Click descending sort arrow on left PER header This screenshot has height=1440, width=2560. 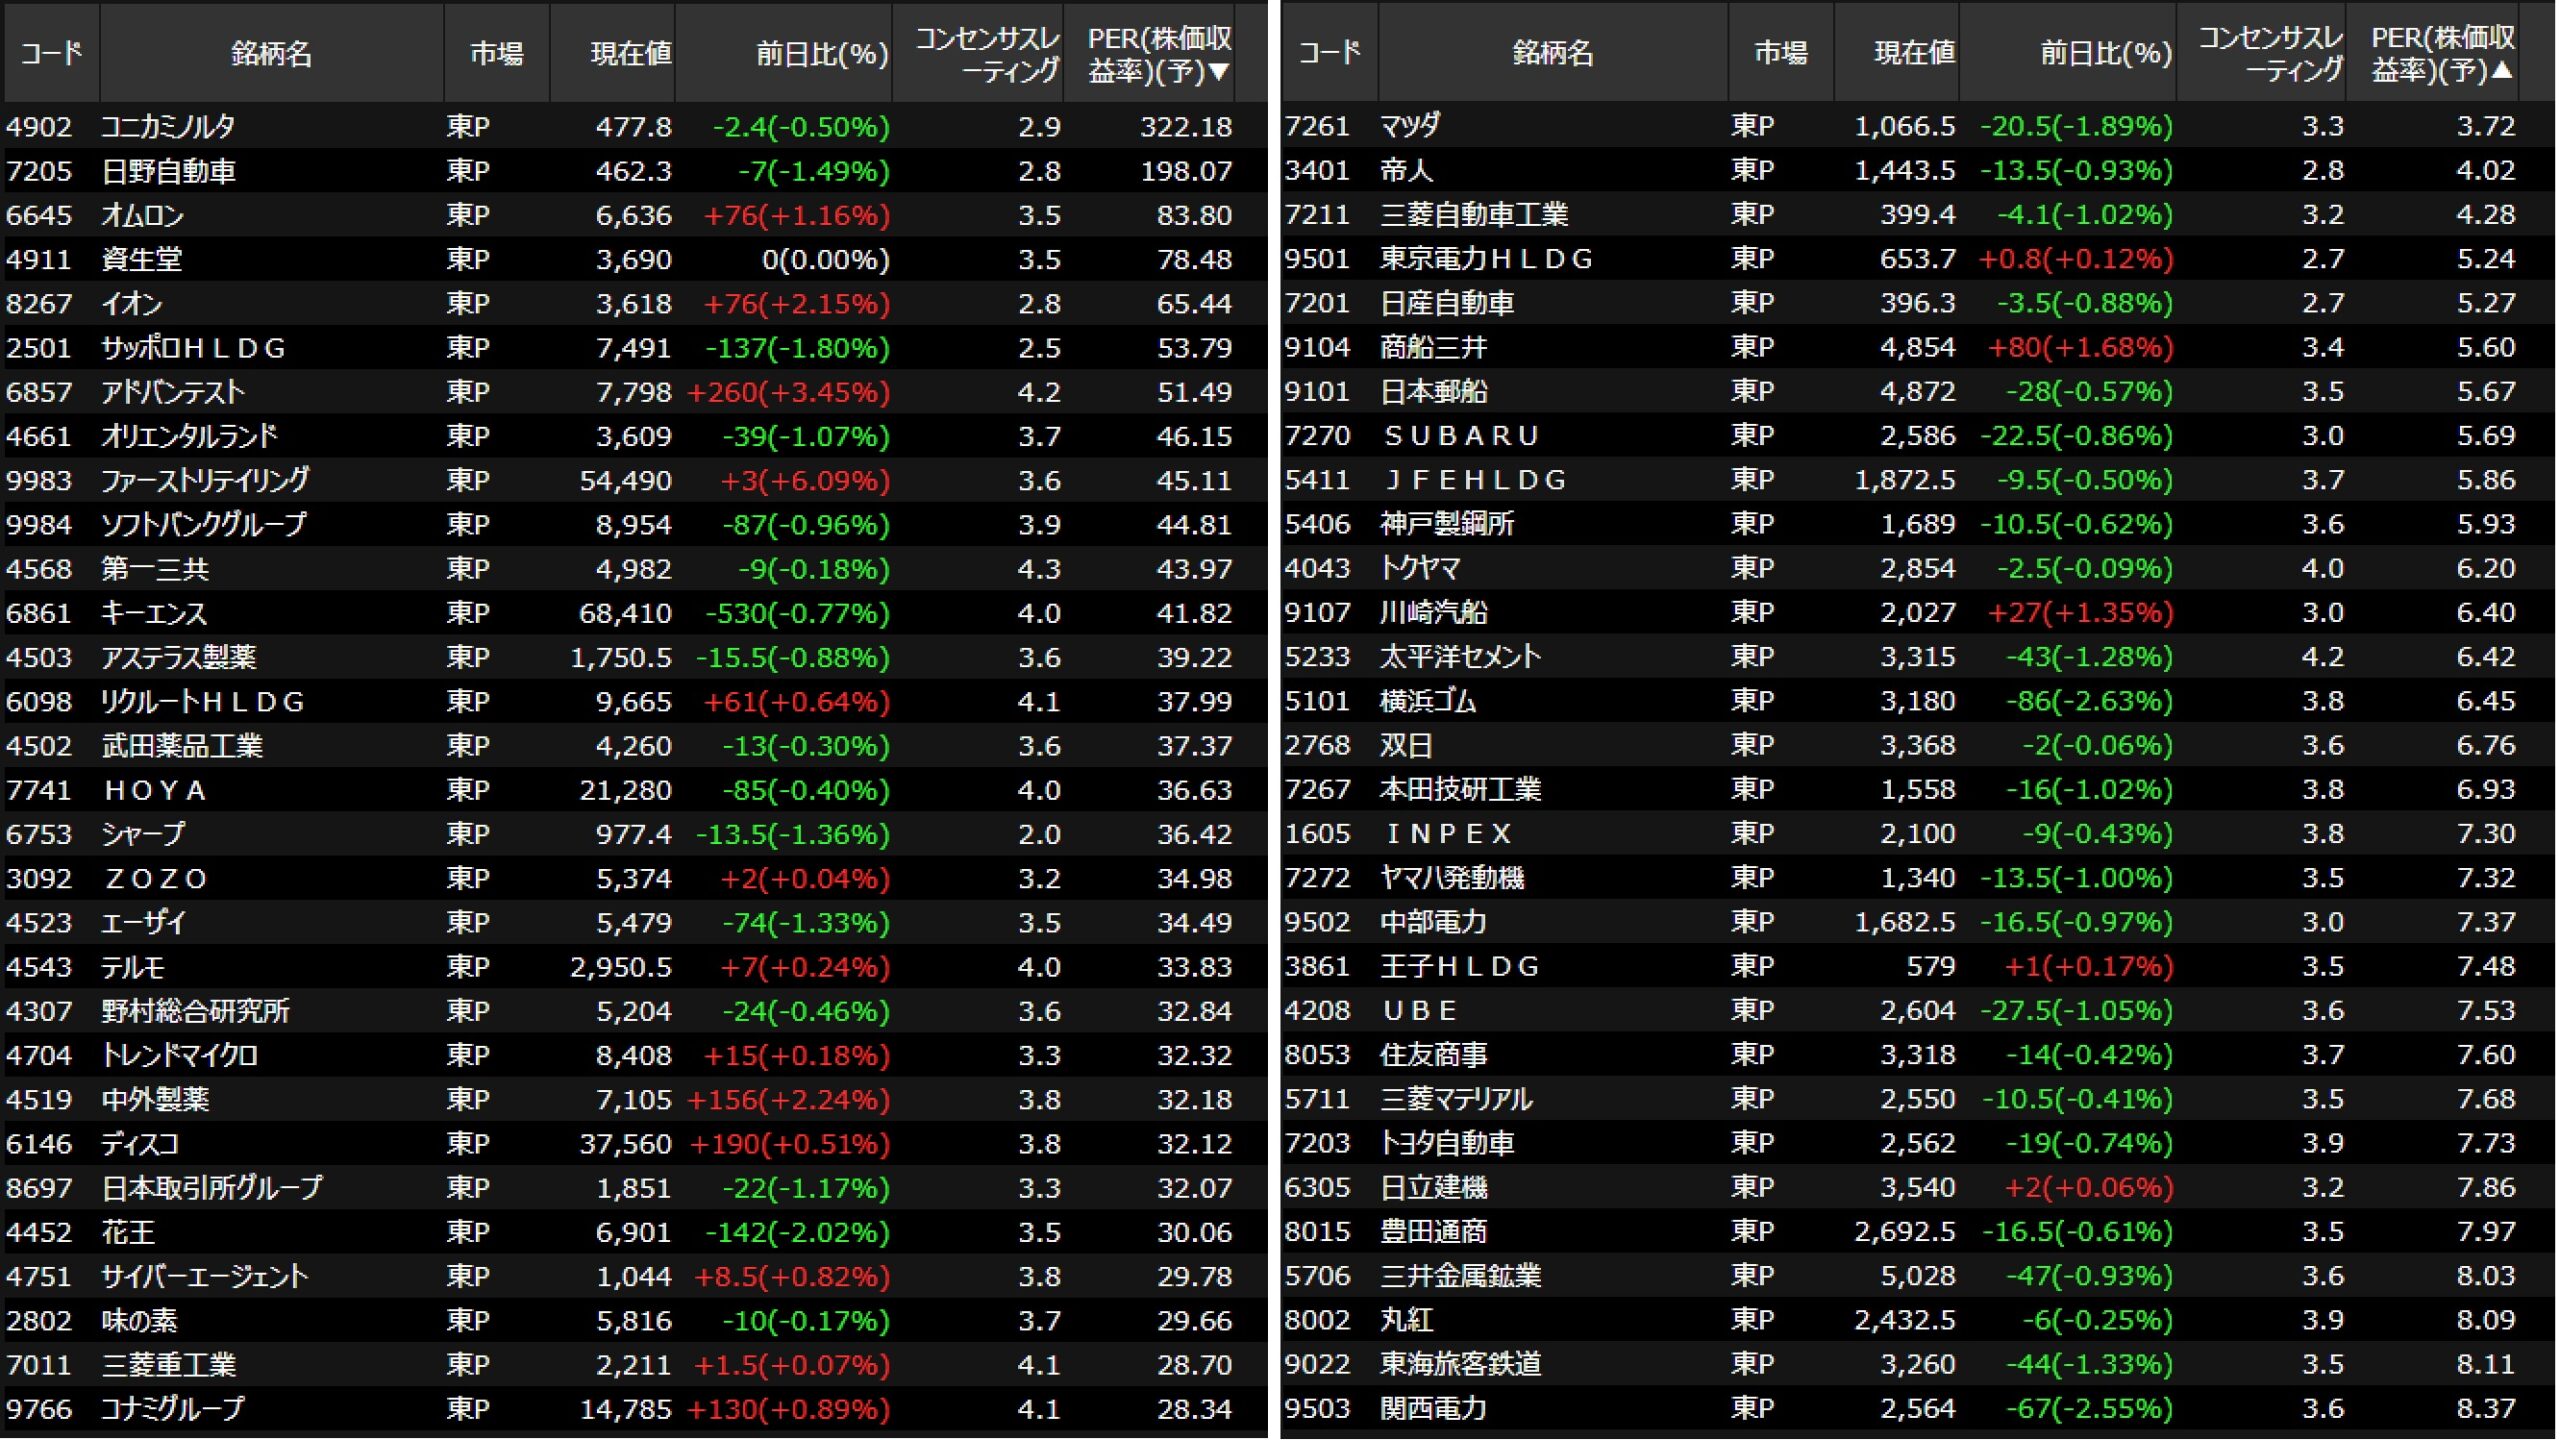pos(1218,72)
